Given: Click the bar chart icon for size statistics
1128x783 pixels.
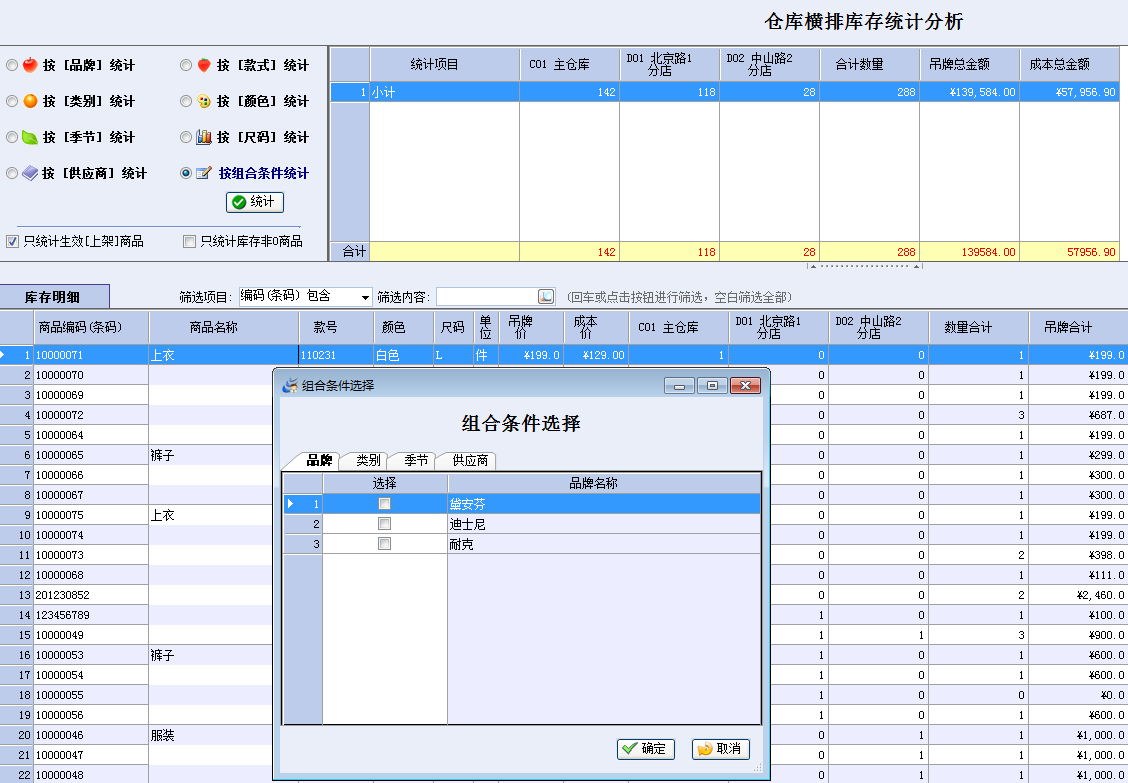Looking at the screenshot, I should click(x=204, y=137).
